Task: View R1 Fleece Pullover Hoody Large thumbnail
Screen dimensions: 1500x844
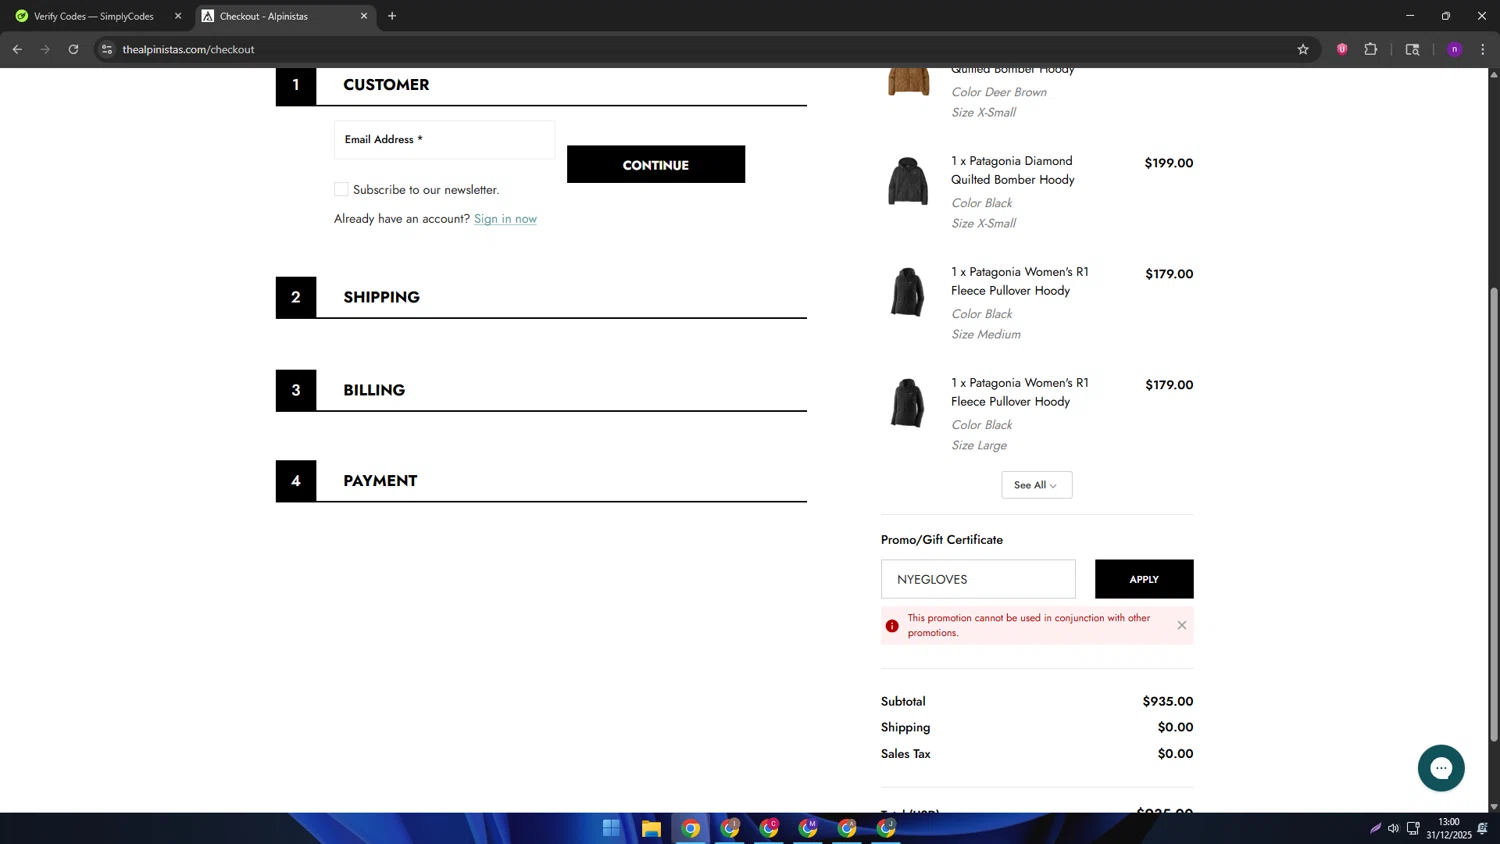Action: coord(908,403)
